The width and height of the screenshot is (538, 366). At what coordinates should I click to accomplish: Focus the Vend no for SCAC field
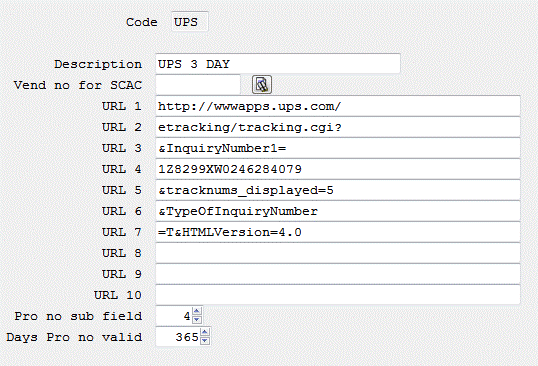198,85
